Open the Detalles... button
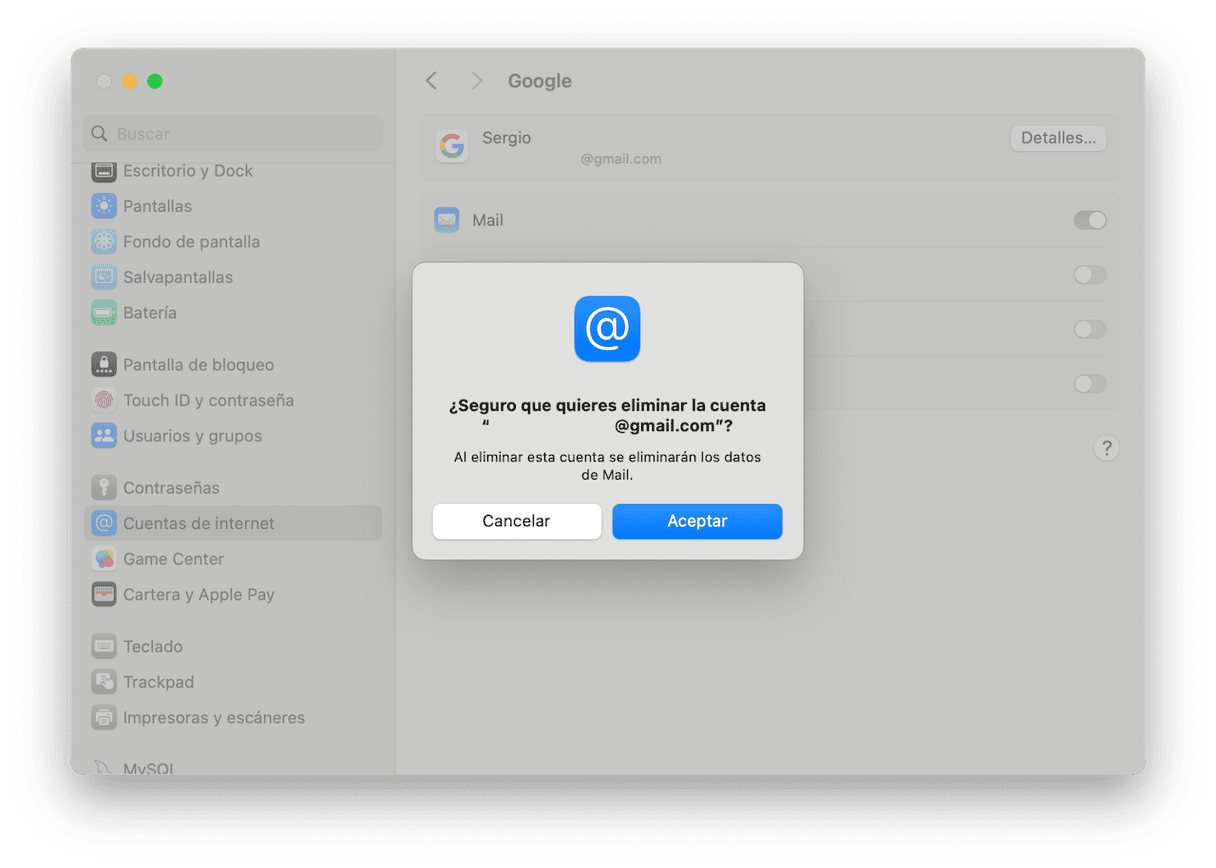Image resolution: width=1216 pixels, height=868 pixels. (1058, 138)
